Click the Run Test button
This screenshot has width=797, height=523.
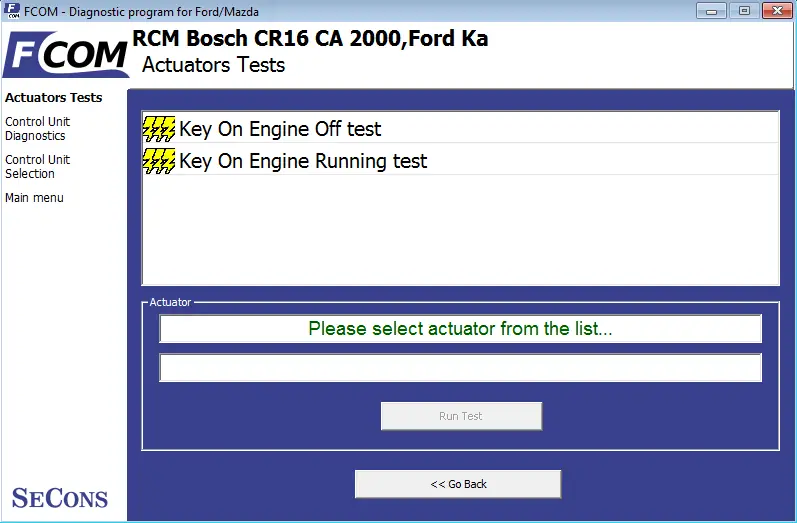coord(461,416)
